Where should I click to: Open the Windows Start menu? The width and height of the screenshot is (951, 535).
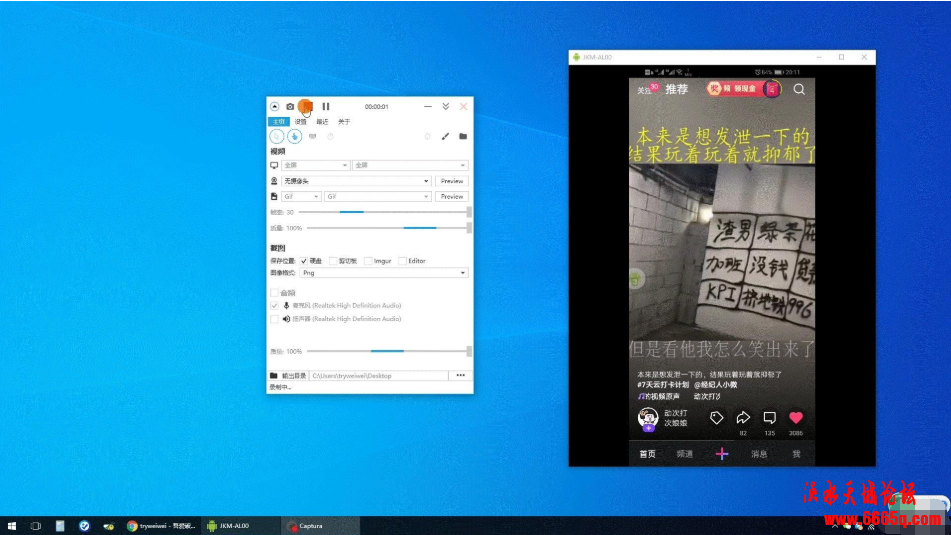coord(12,526)
